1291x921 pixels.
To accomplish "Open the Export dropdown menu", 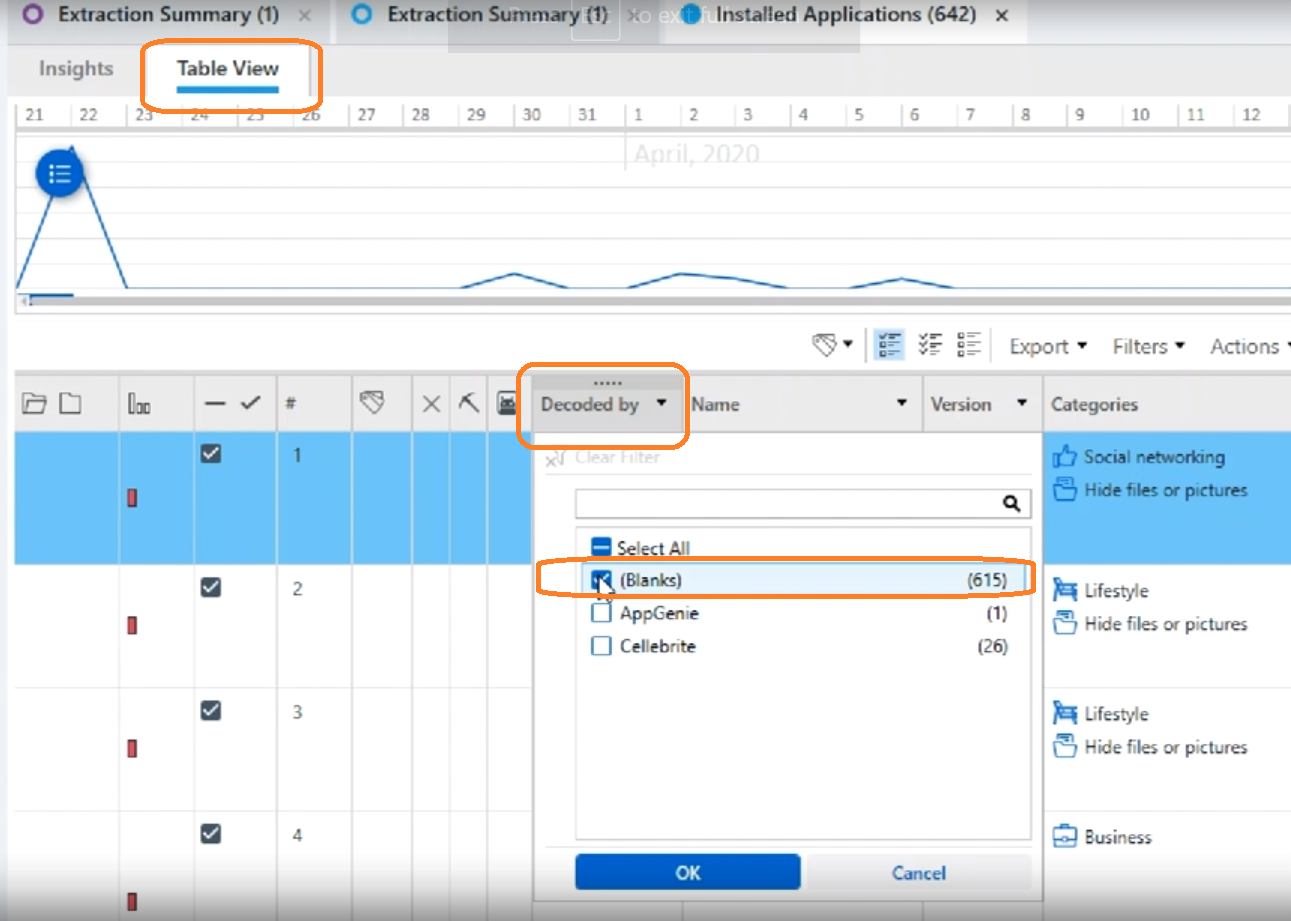I will [1046, 346].
